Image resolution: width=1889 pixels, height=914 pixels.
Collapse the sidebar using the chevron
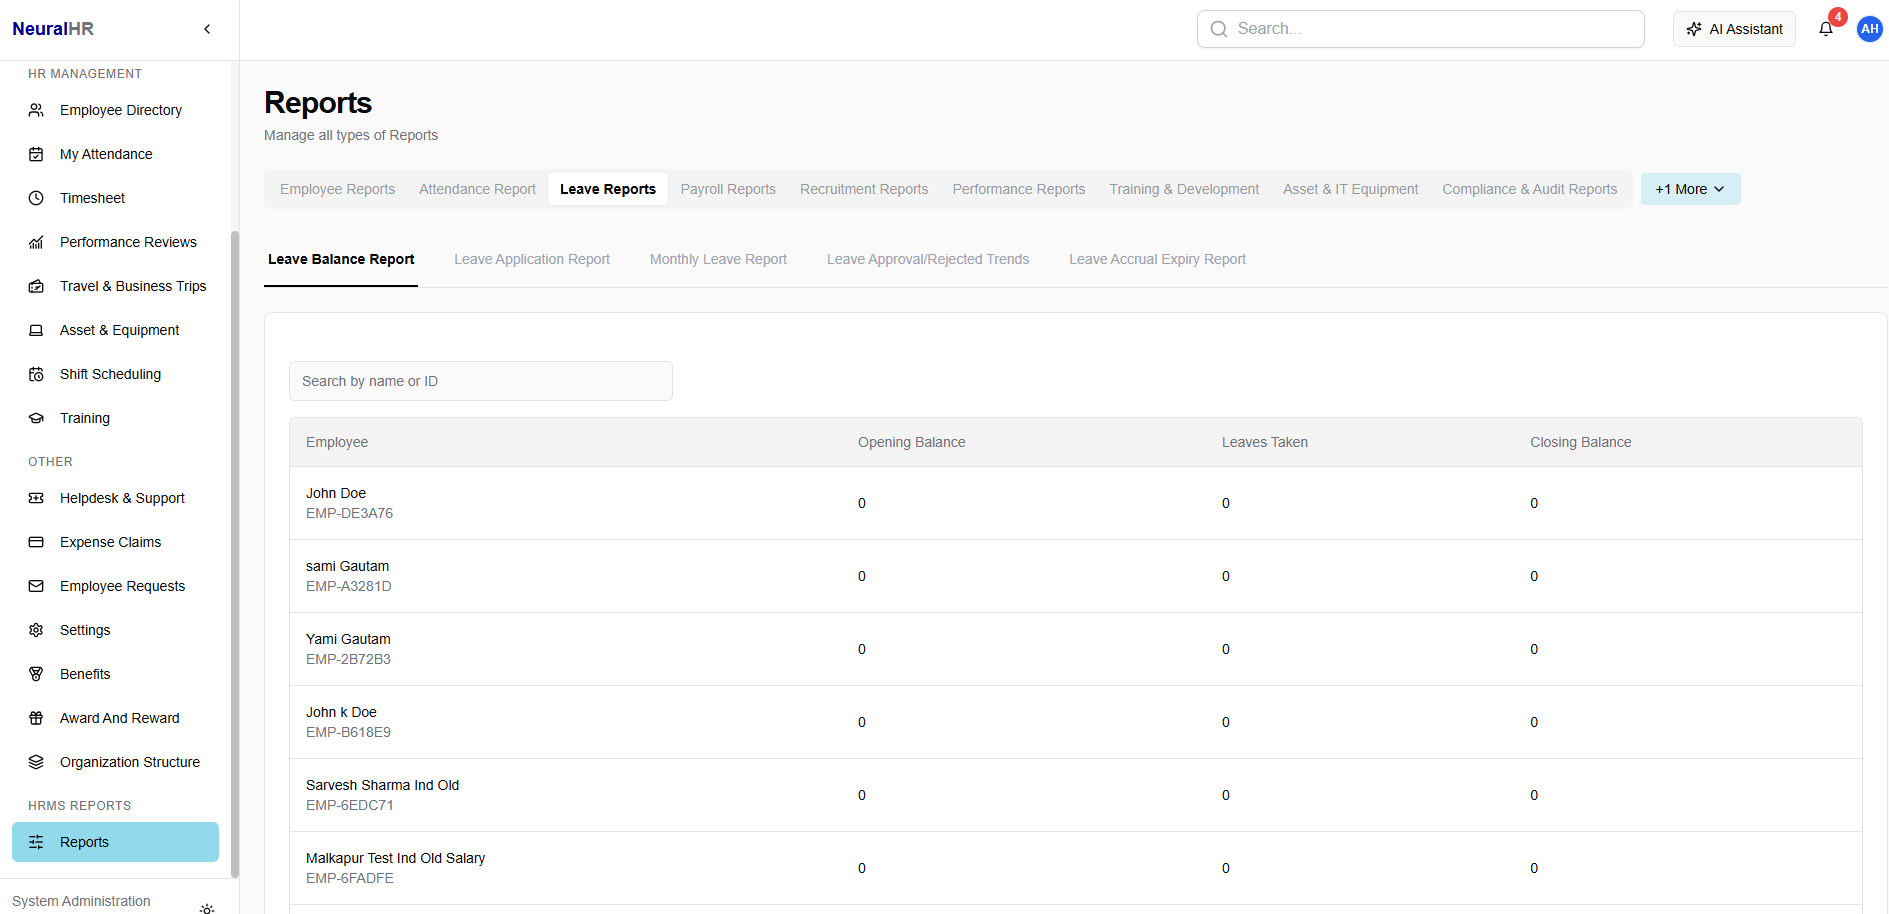coord(207,29)
